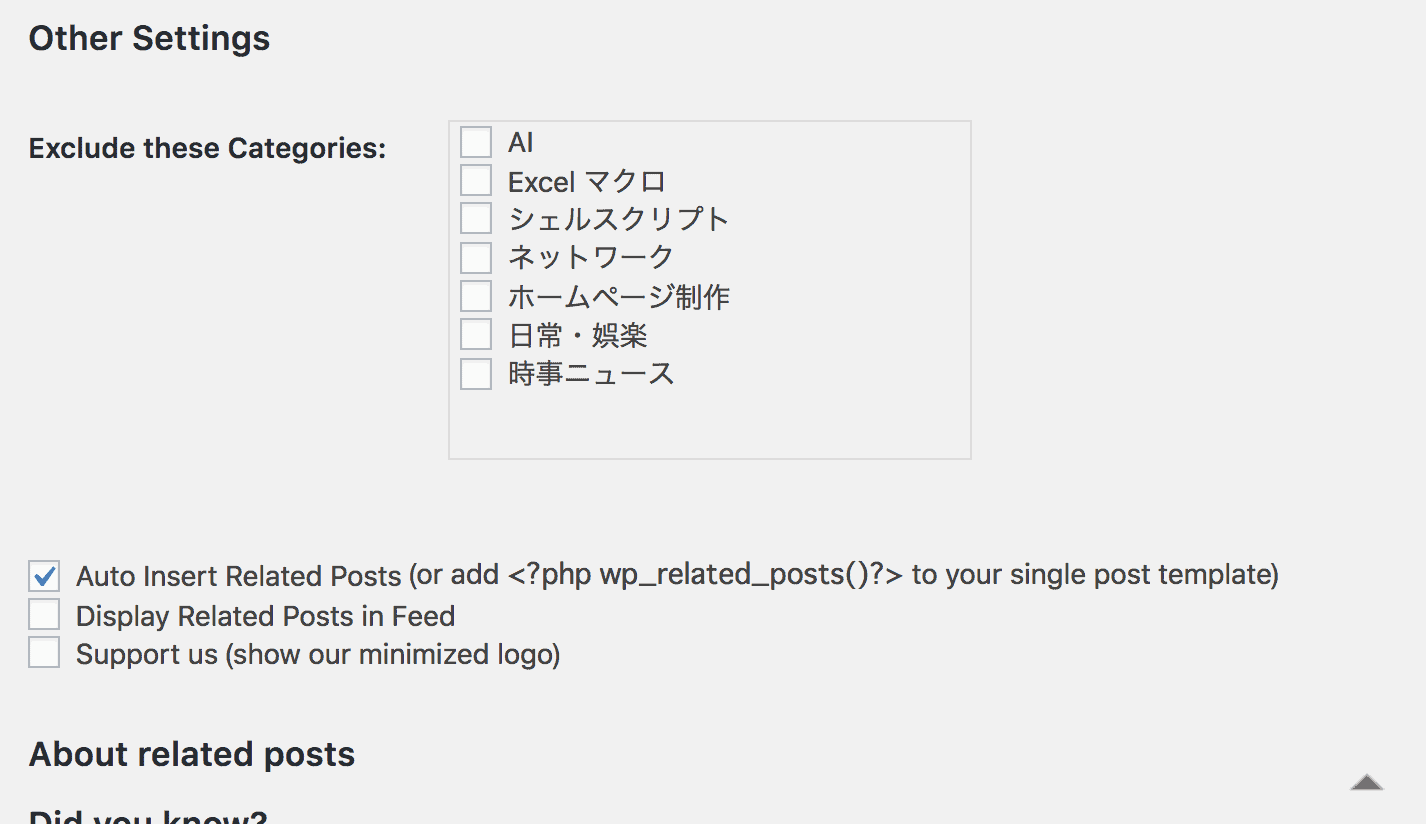Click the About related posts heading
This screenshot has height=824, width=1426.
(192, 754)
